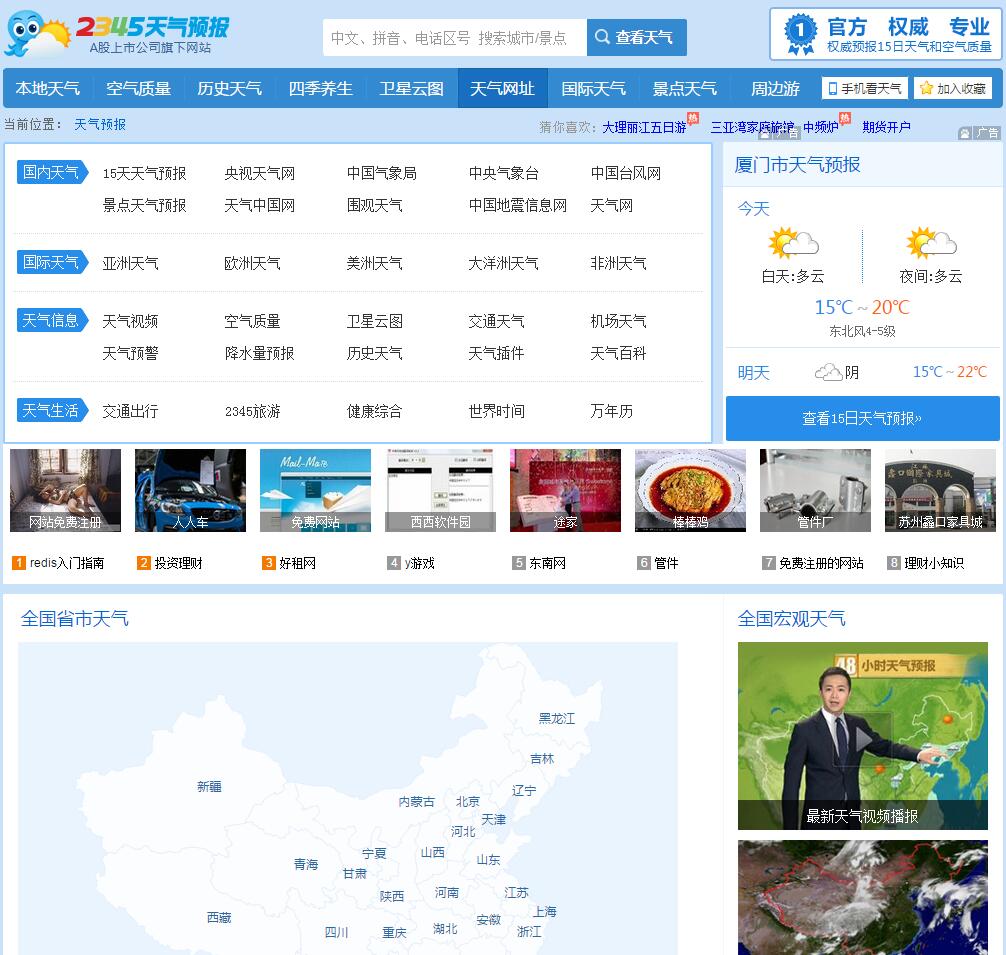Click 查看15日天气预报 button
Screen dimensions: 1006x955
point(862,418)
